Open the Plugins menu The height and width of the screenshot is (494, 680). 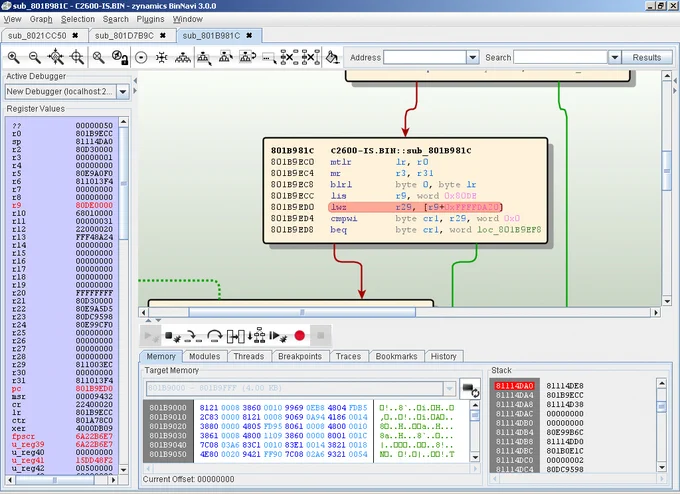click(x=150, y=19)
